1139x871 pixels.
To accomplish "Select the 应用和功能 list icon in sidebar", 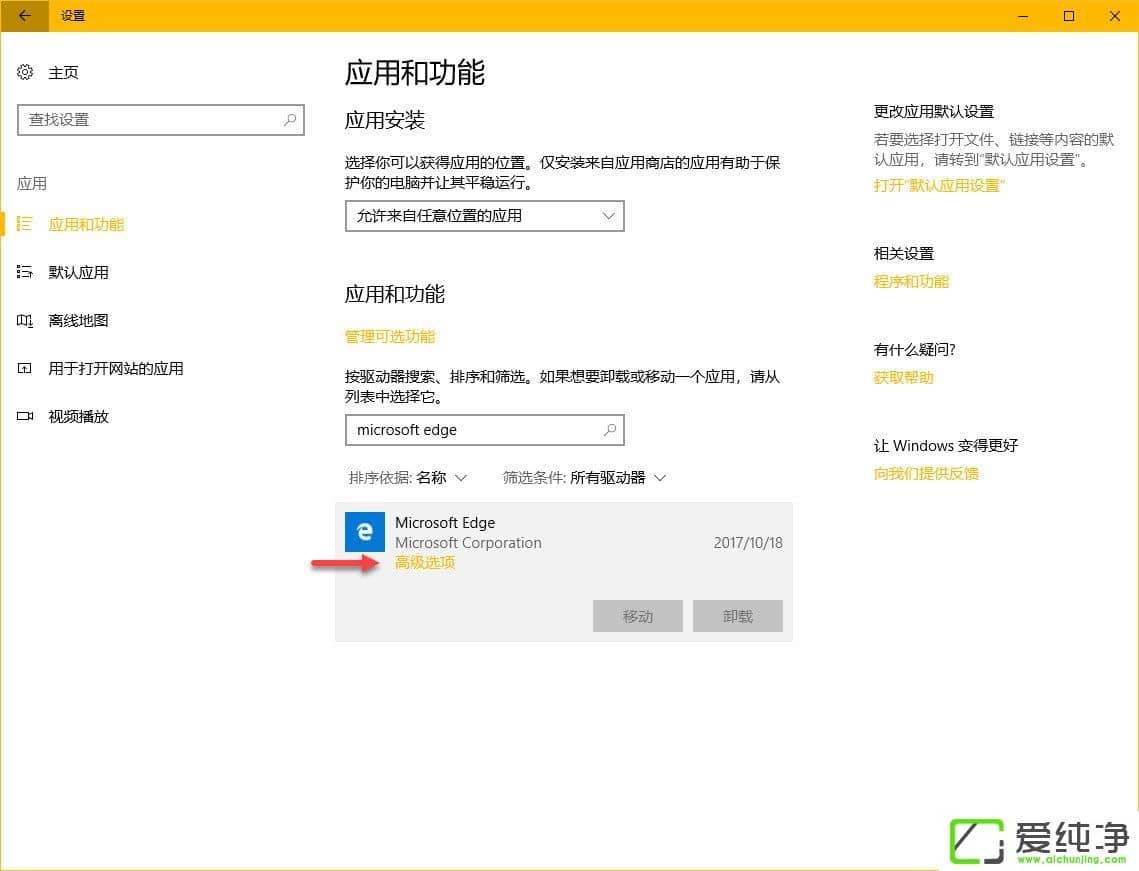I will (x=25, y=224).
